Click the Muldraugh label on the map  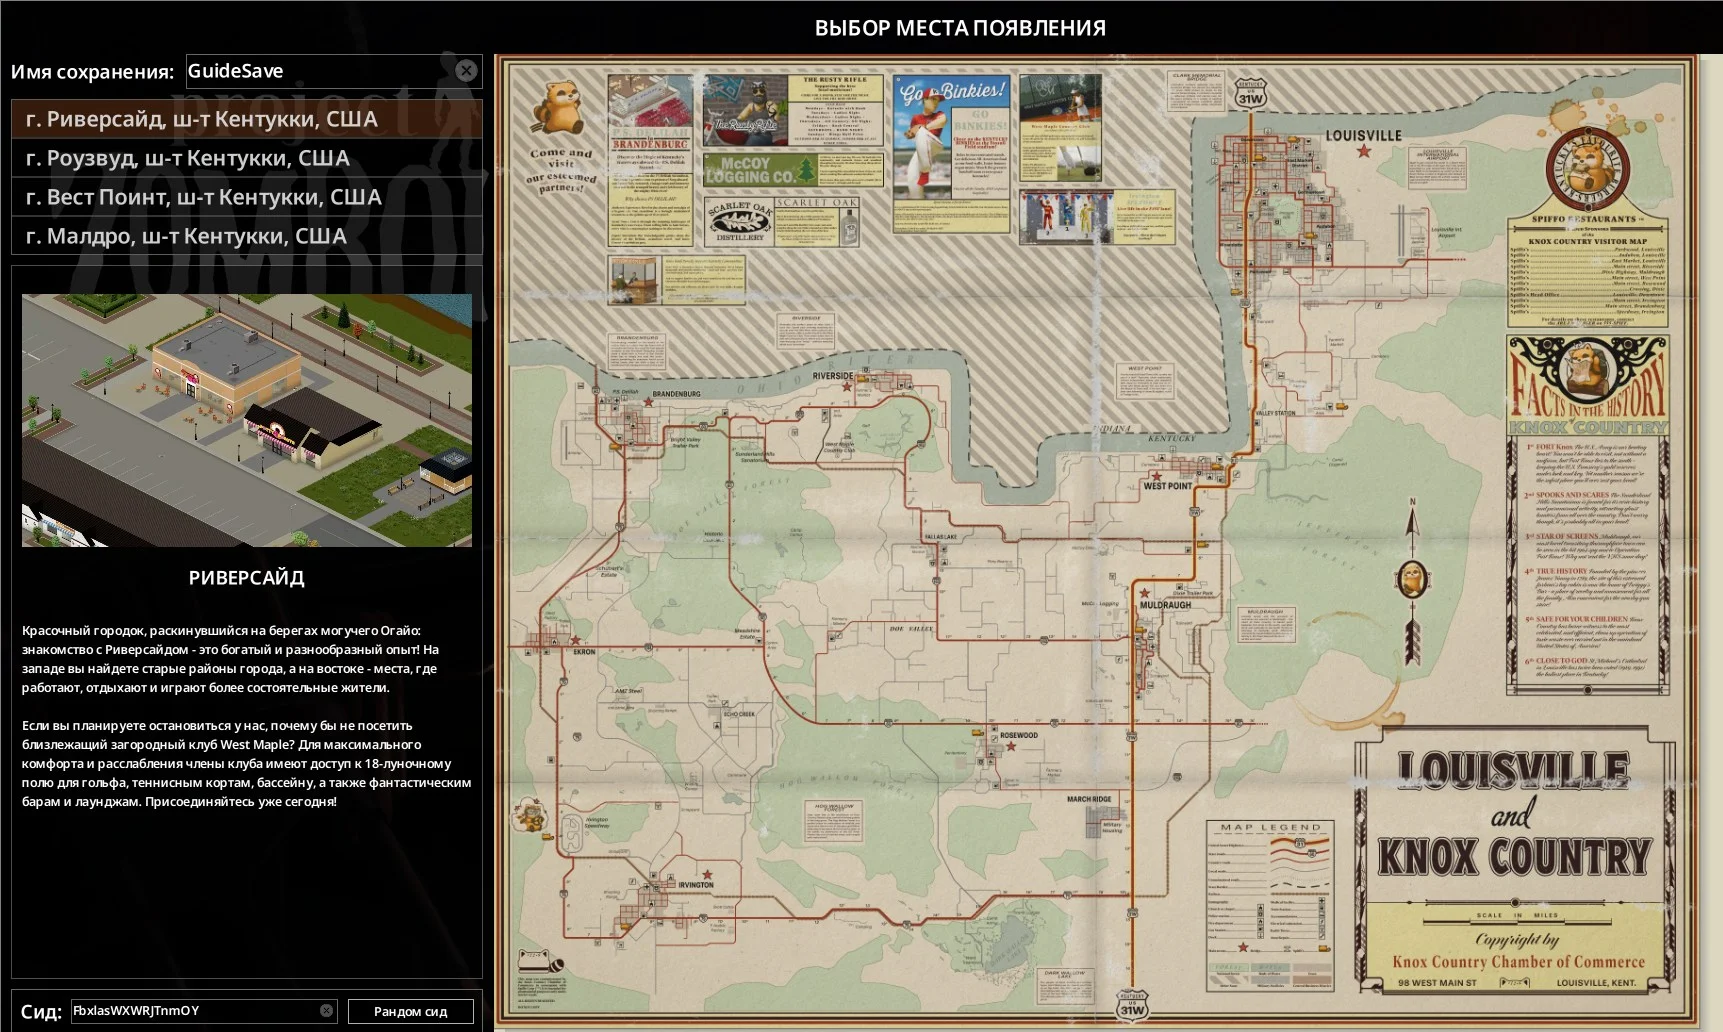point(1165,605)
